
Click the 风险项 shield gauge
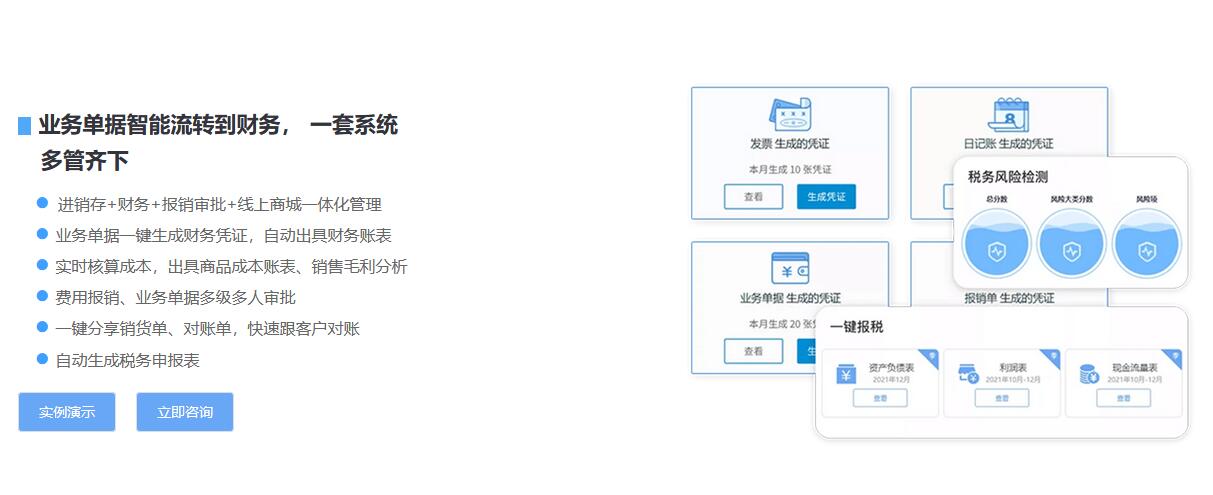[x=1146, y=250]
